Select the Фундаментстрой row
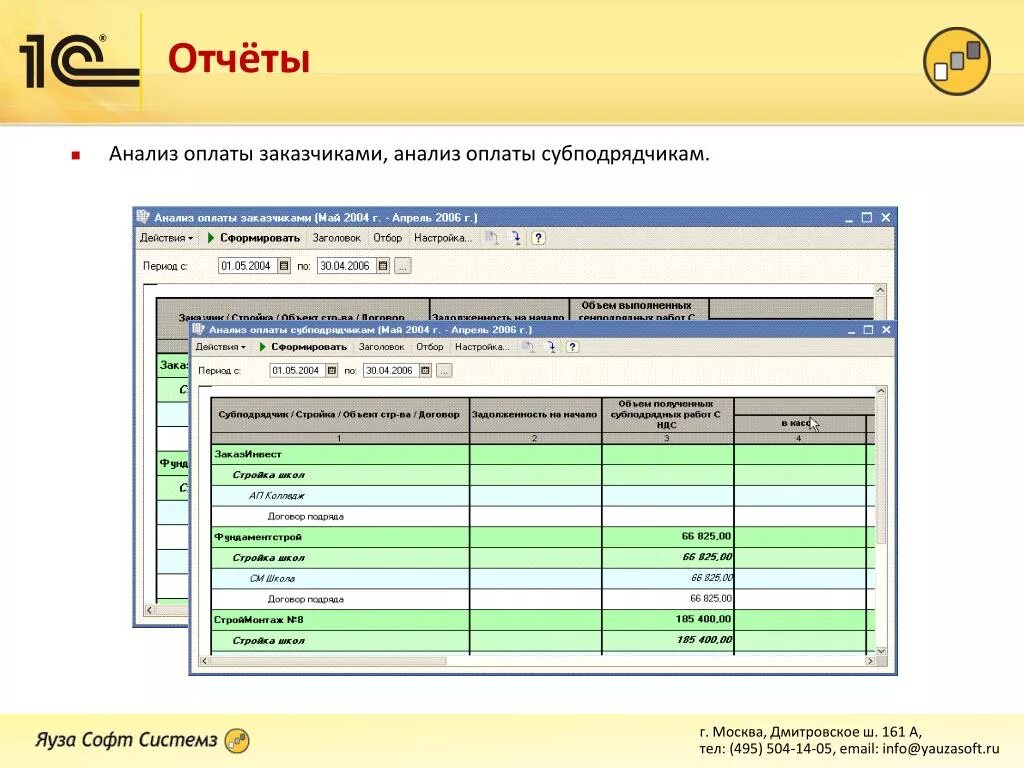 543,537
